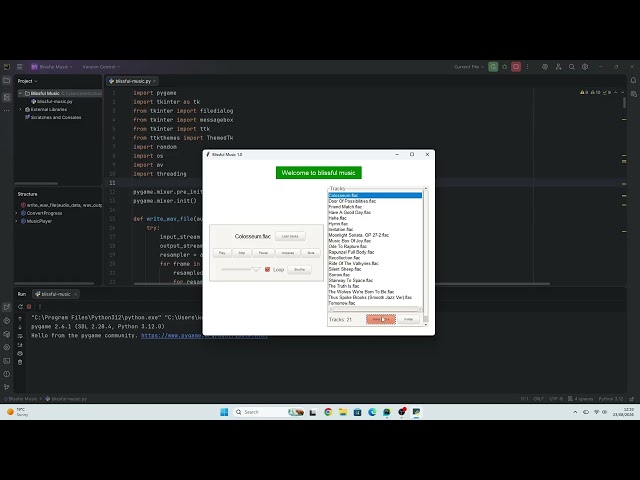Rerun blissful-music from the Run panel toolbar
640x480 pixels.
tap(20, 307)
